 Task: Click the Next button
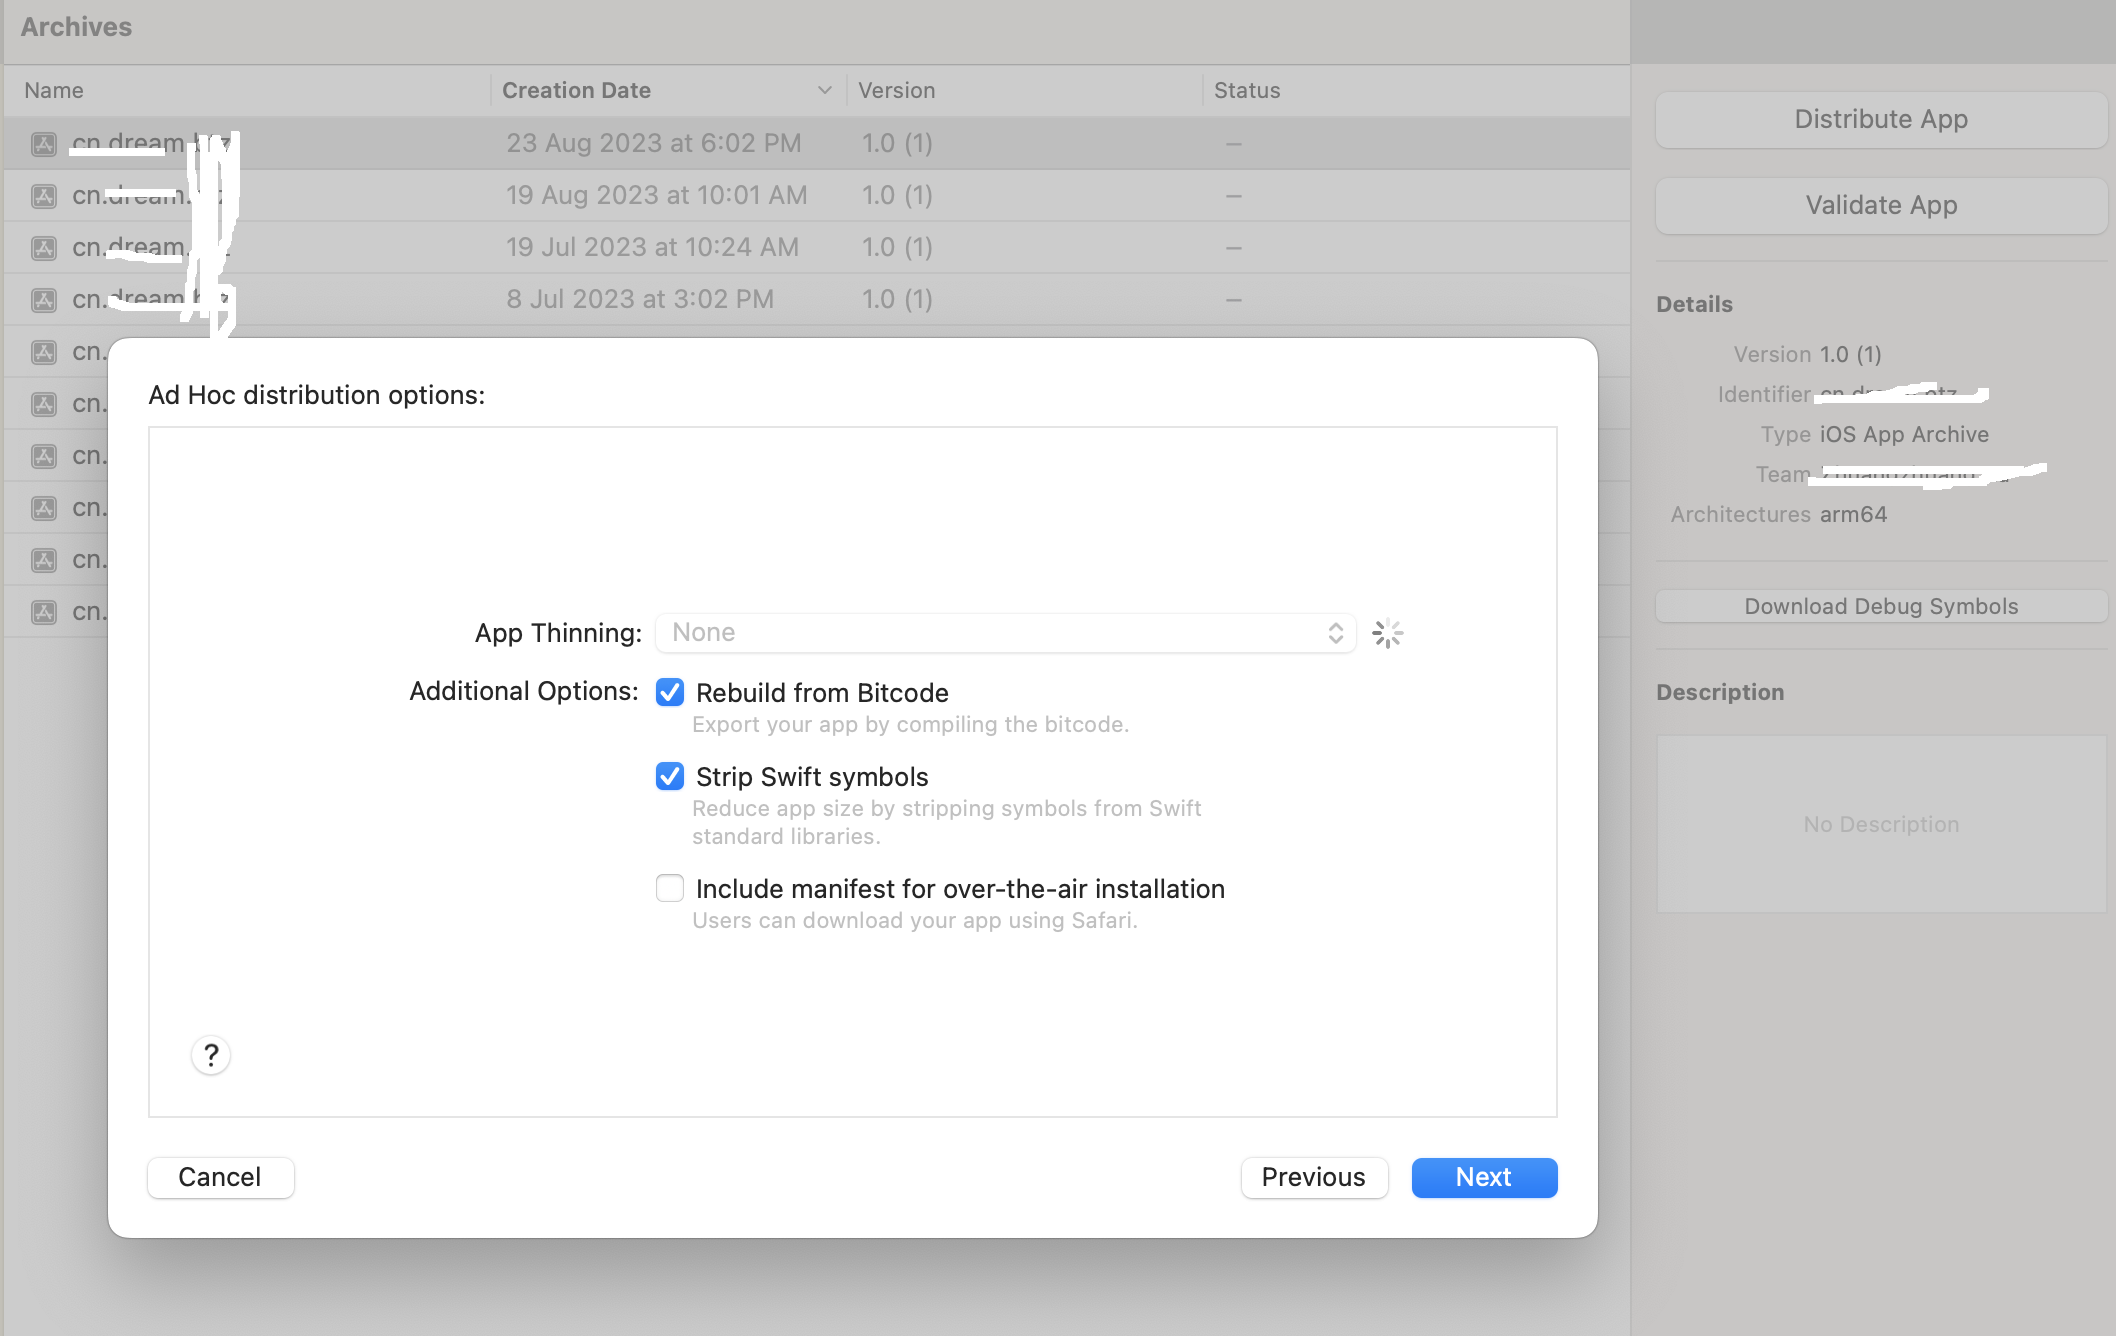click(x=1484, y=1177)
